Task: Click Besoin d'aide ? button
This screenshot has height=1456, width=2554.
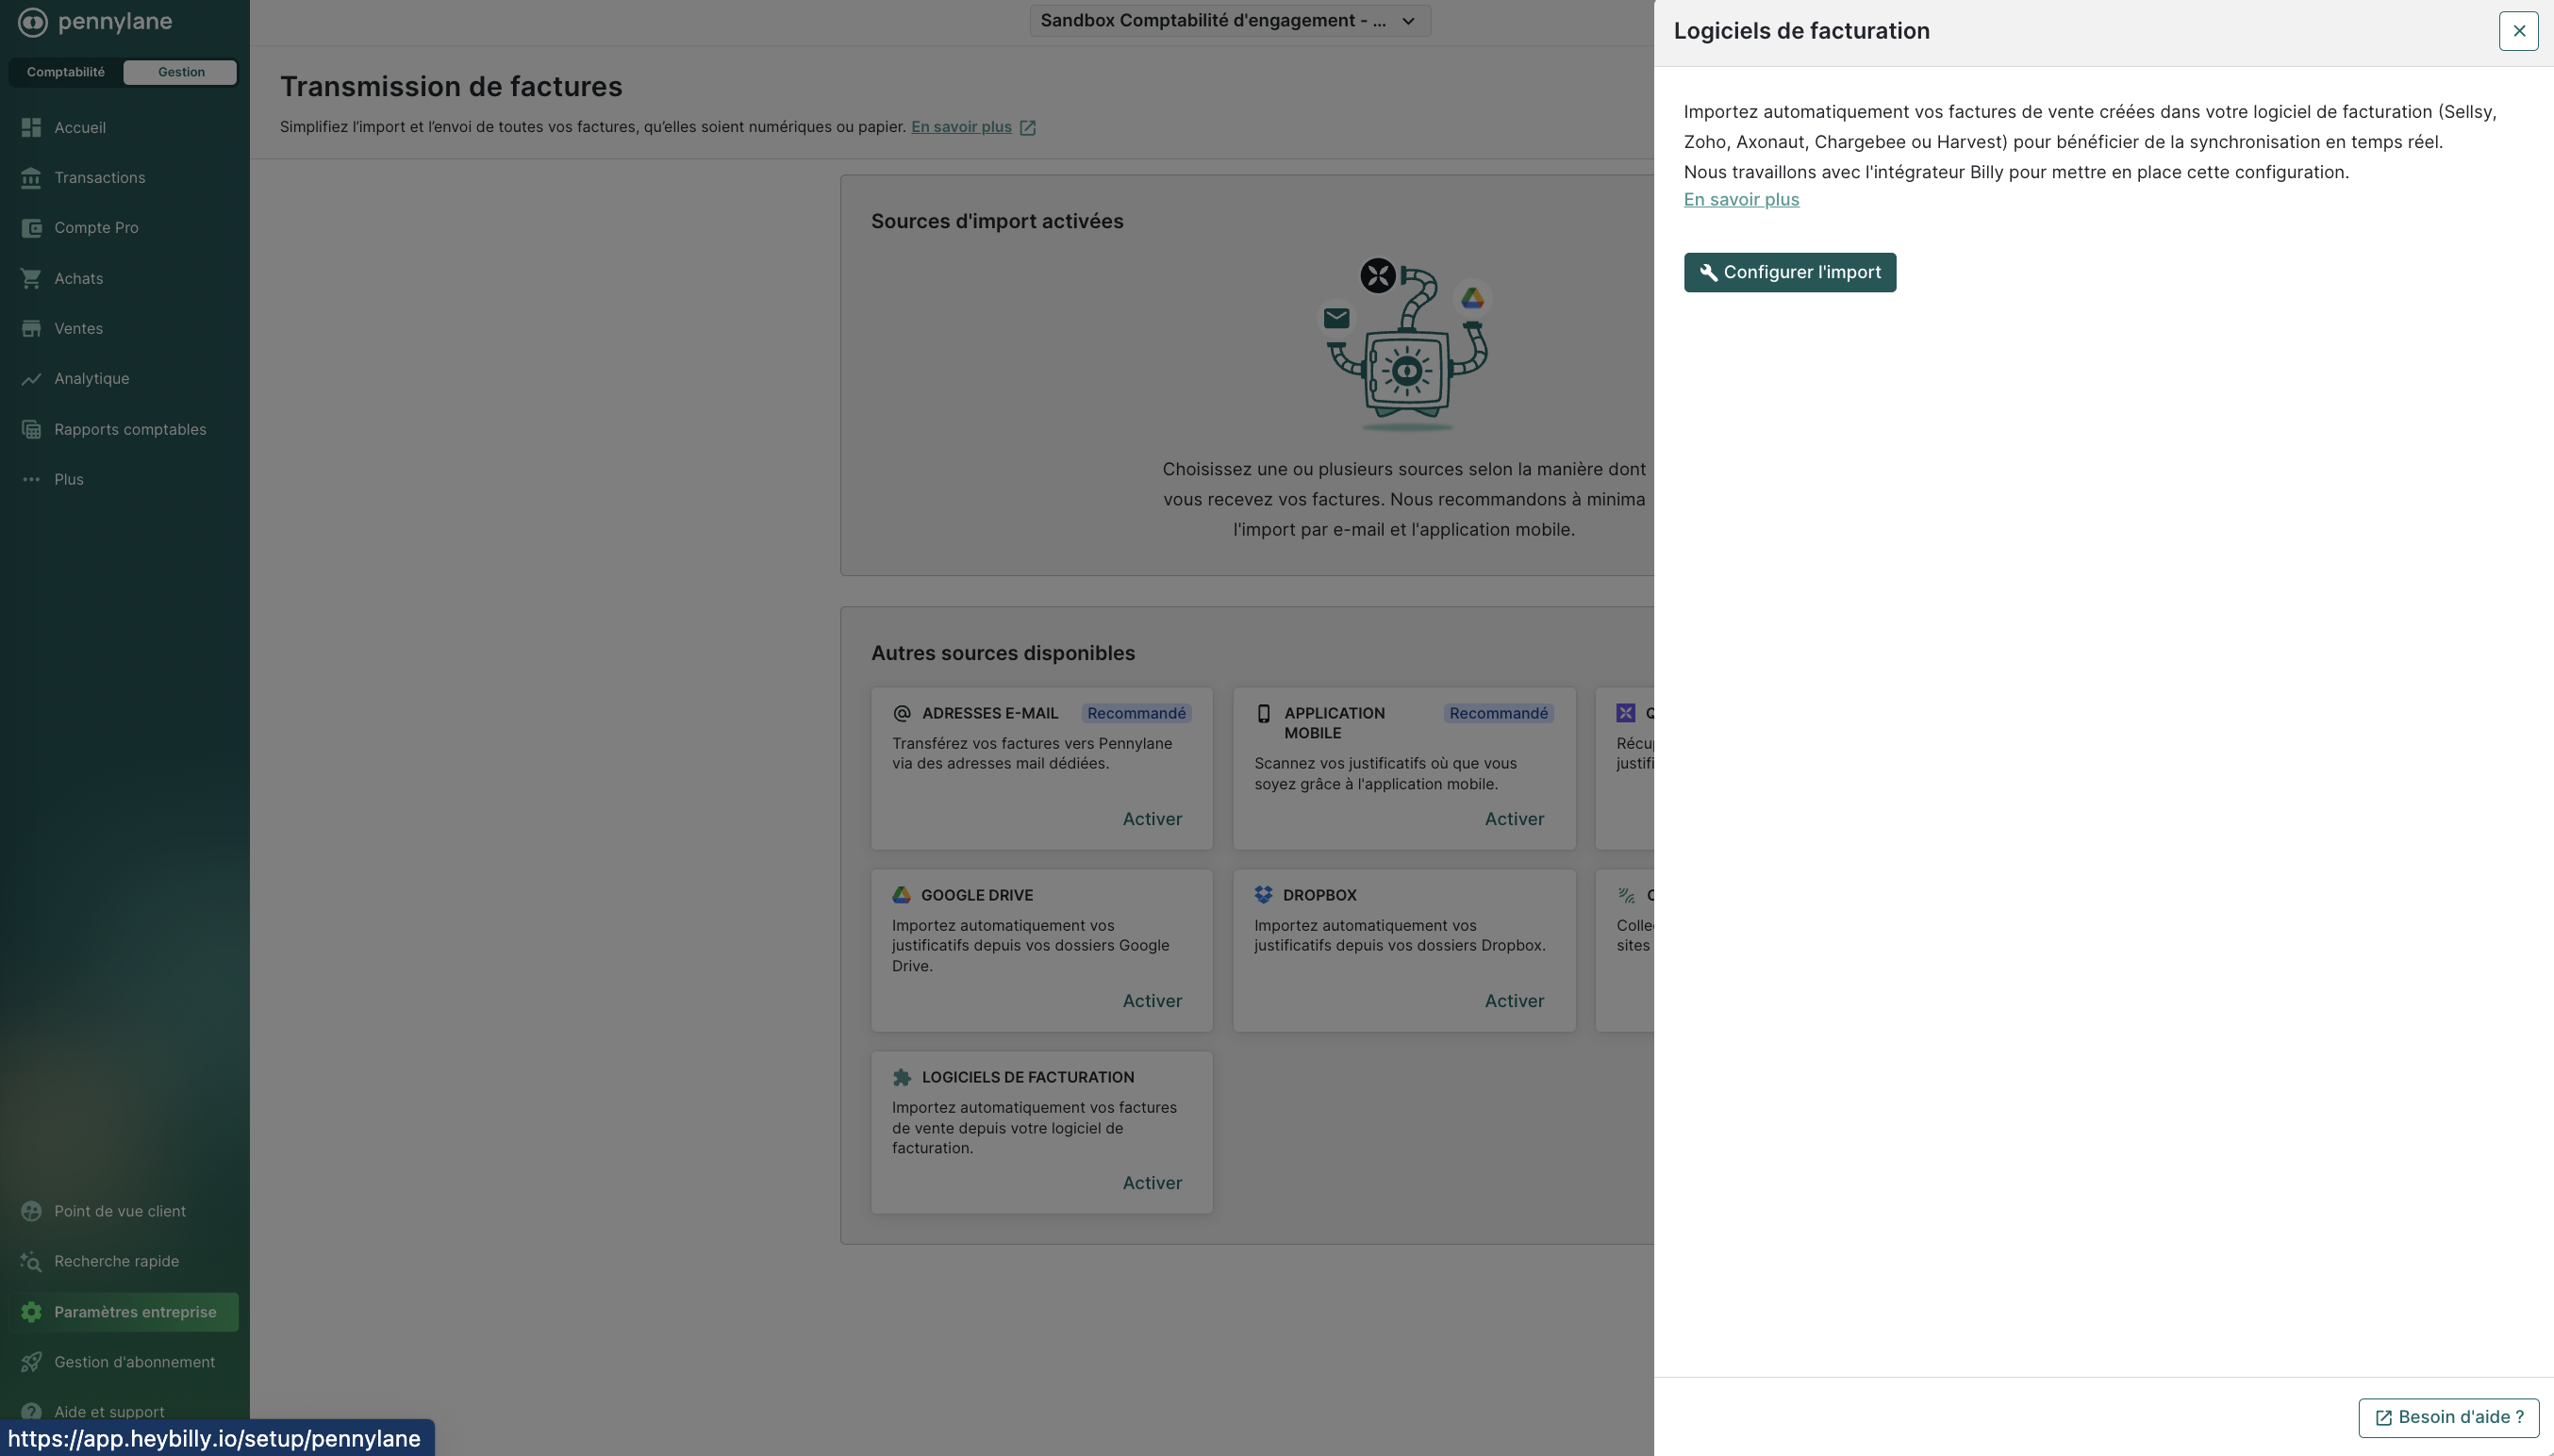Action: pos(2448,1417)
